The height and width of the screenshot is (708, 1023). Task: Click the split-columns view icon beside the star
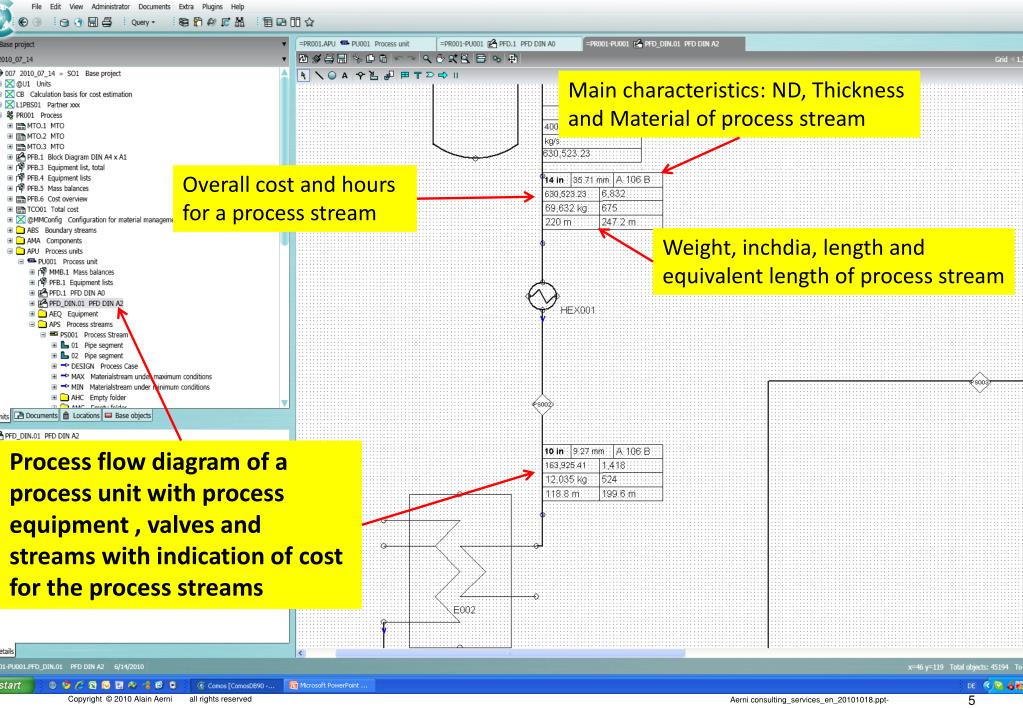click(295, 22)
